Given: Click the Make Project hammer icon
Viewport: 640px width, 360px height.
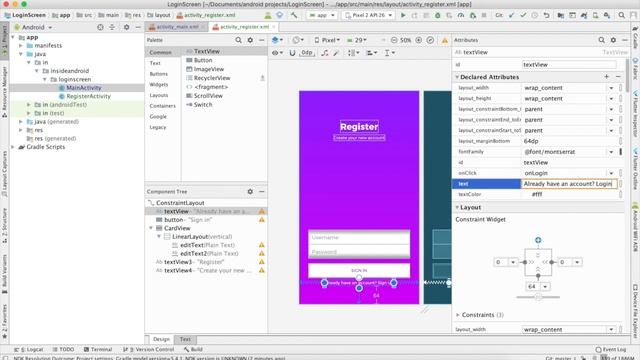Looking at the screenshot, I should (x=293, y=15).
